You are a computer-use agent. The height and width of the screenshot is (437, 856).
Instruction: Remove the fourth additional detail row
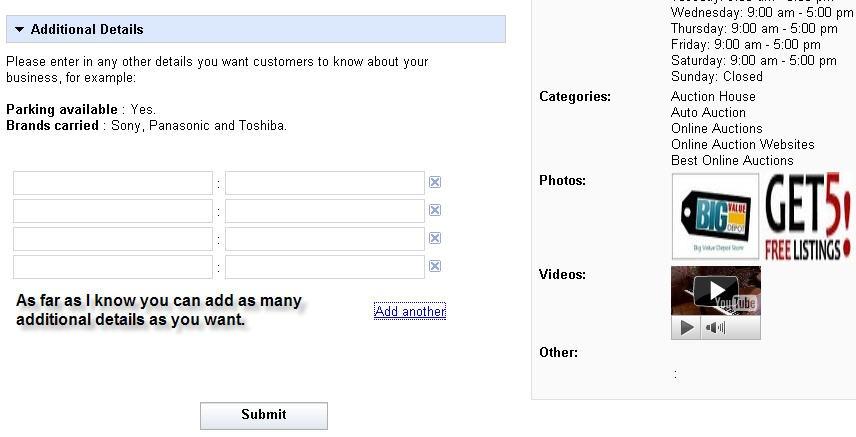click(x=435, y=266)
